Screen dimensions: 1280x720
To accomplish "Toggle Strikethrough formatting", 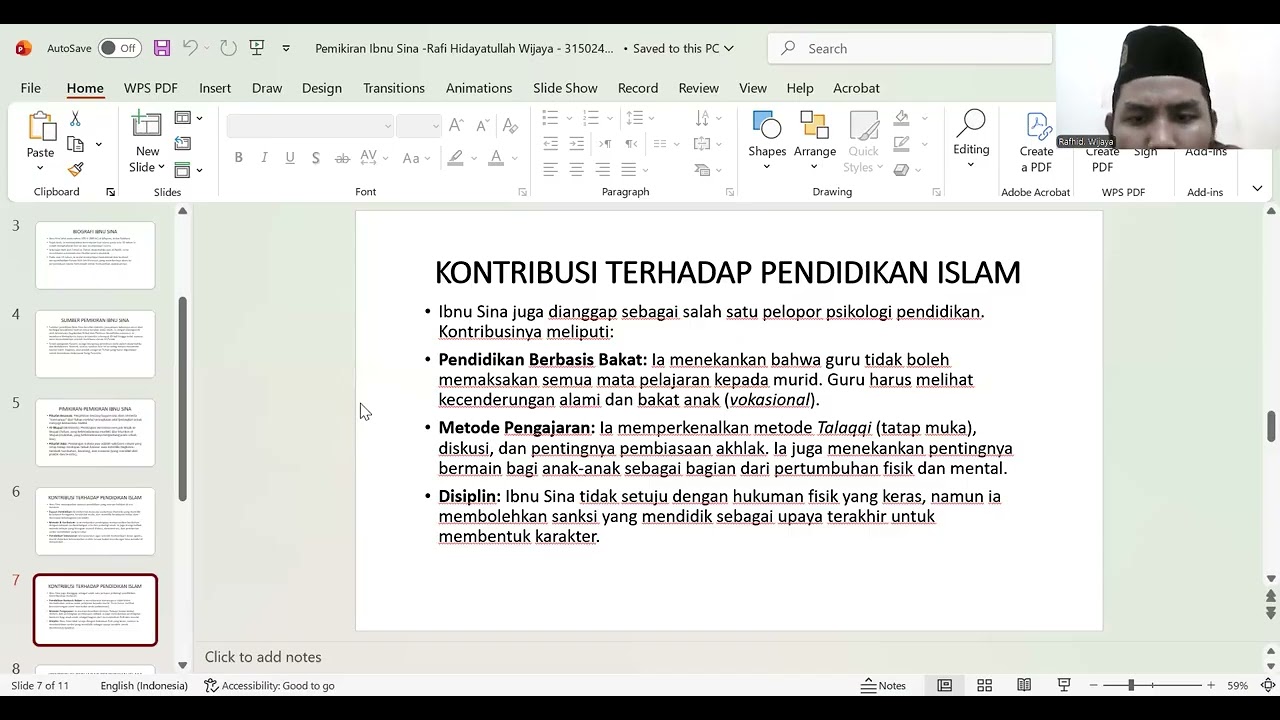I will click(x=342, y=158).
